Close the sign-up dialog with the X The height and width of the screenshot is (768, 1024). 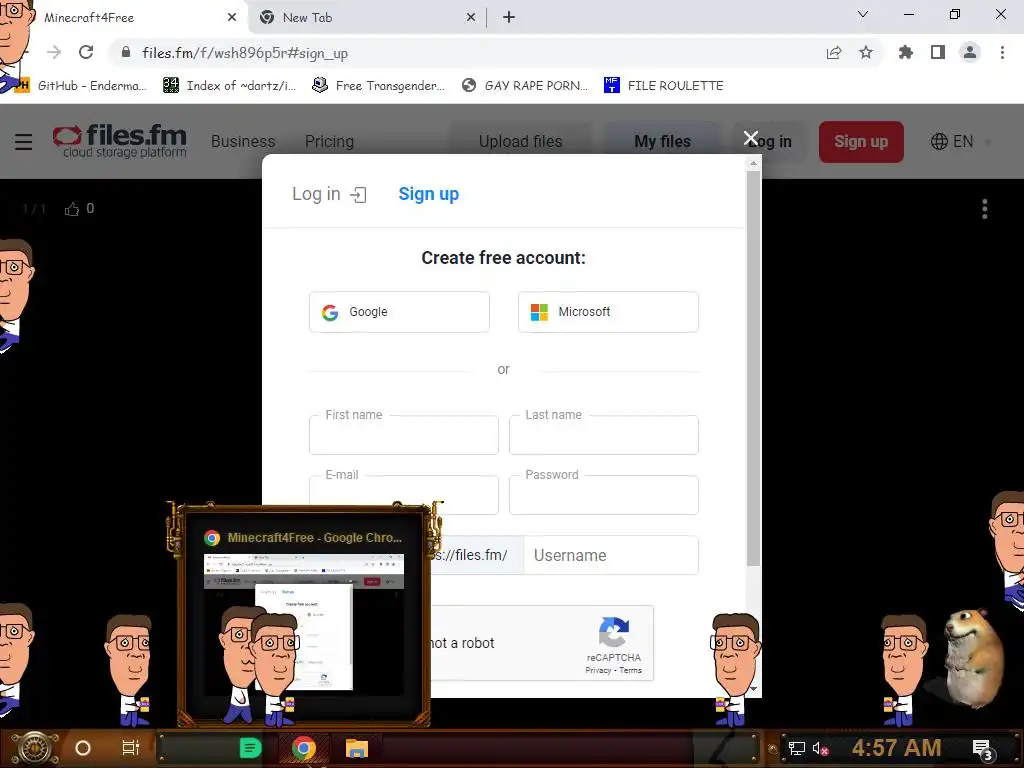[x=750, y=138]
